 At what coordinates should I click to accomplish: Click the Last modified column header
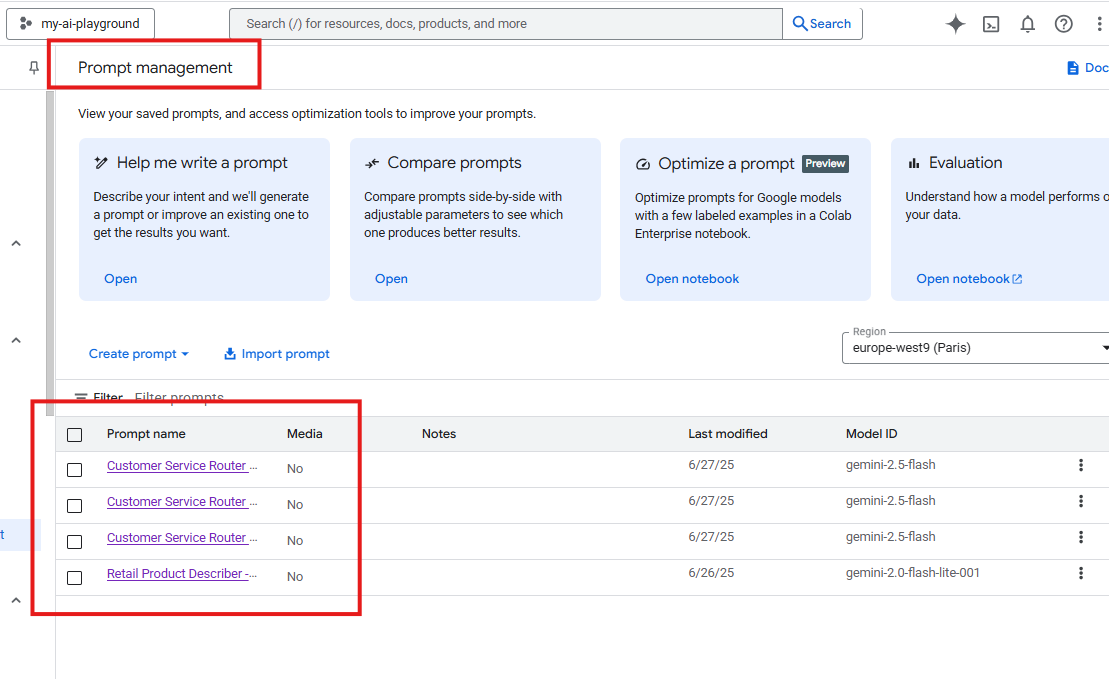727,434
